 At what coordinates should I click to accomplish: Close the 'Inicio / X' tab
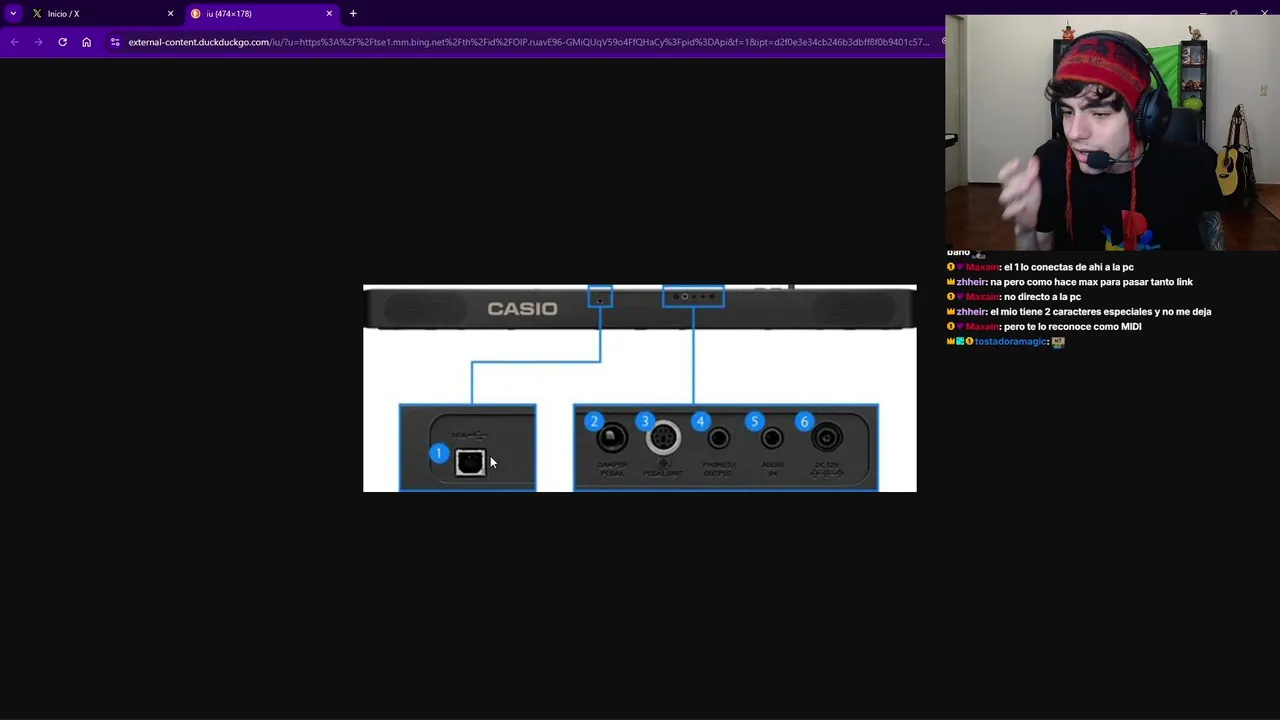(x=170, y=13)
